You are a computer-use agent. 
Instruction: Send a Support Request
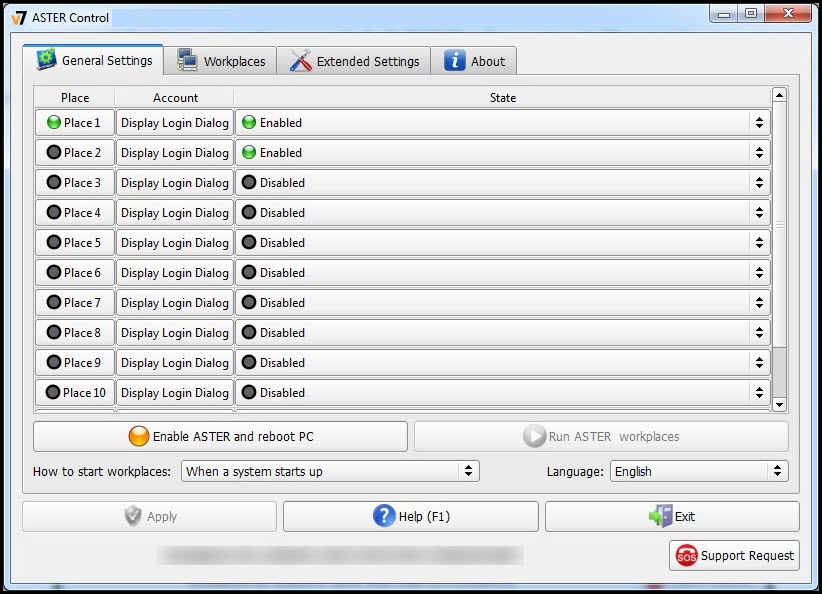(734, 555)
